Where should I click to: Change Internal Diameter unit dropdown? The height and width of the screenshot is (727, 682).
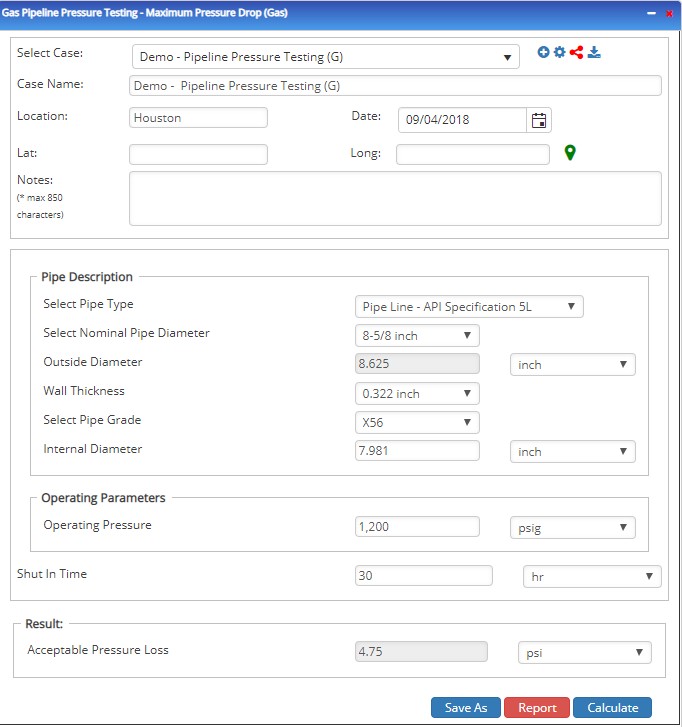[x=573, y=452]
